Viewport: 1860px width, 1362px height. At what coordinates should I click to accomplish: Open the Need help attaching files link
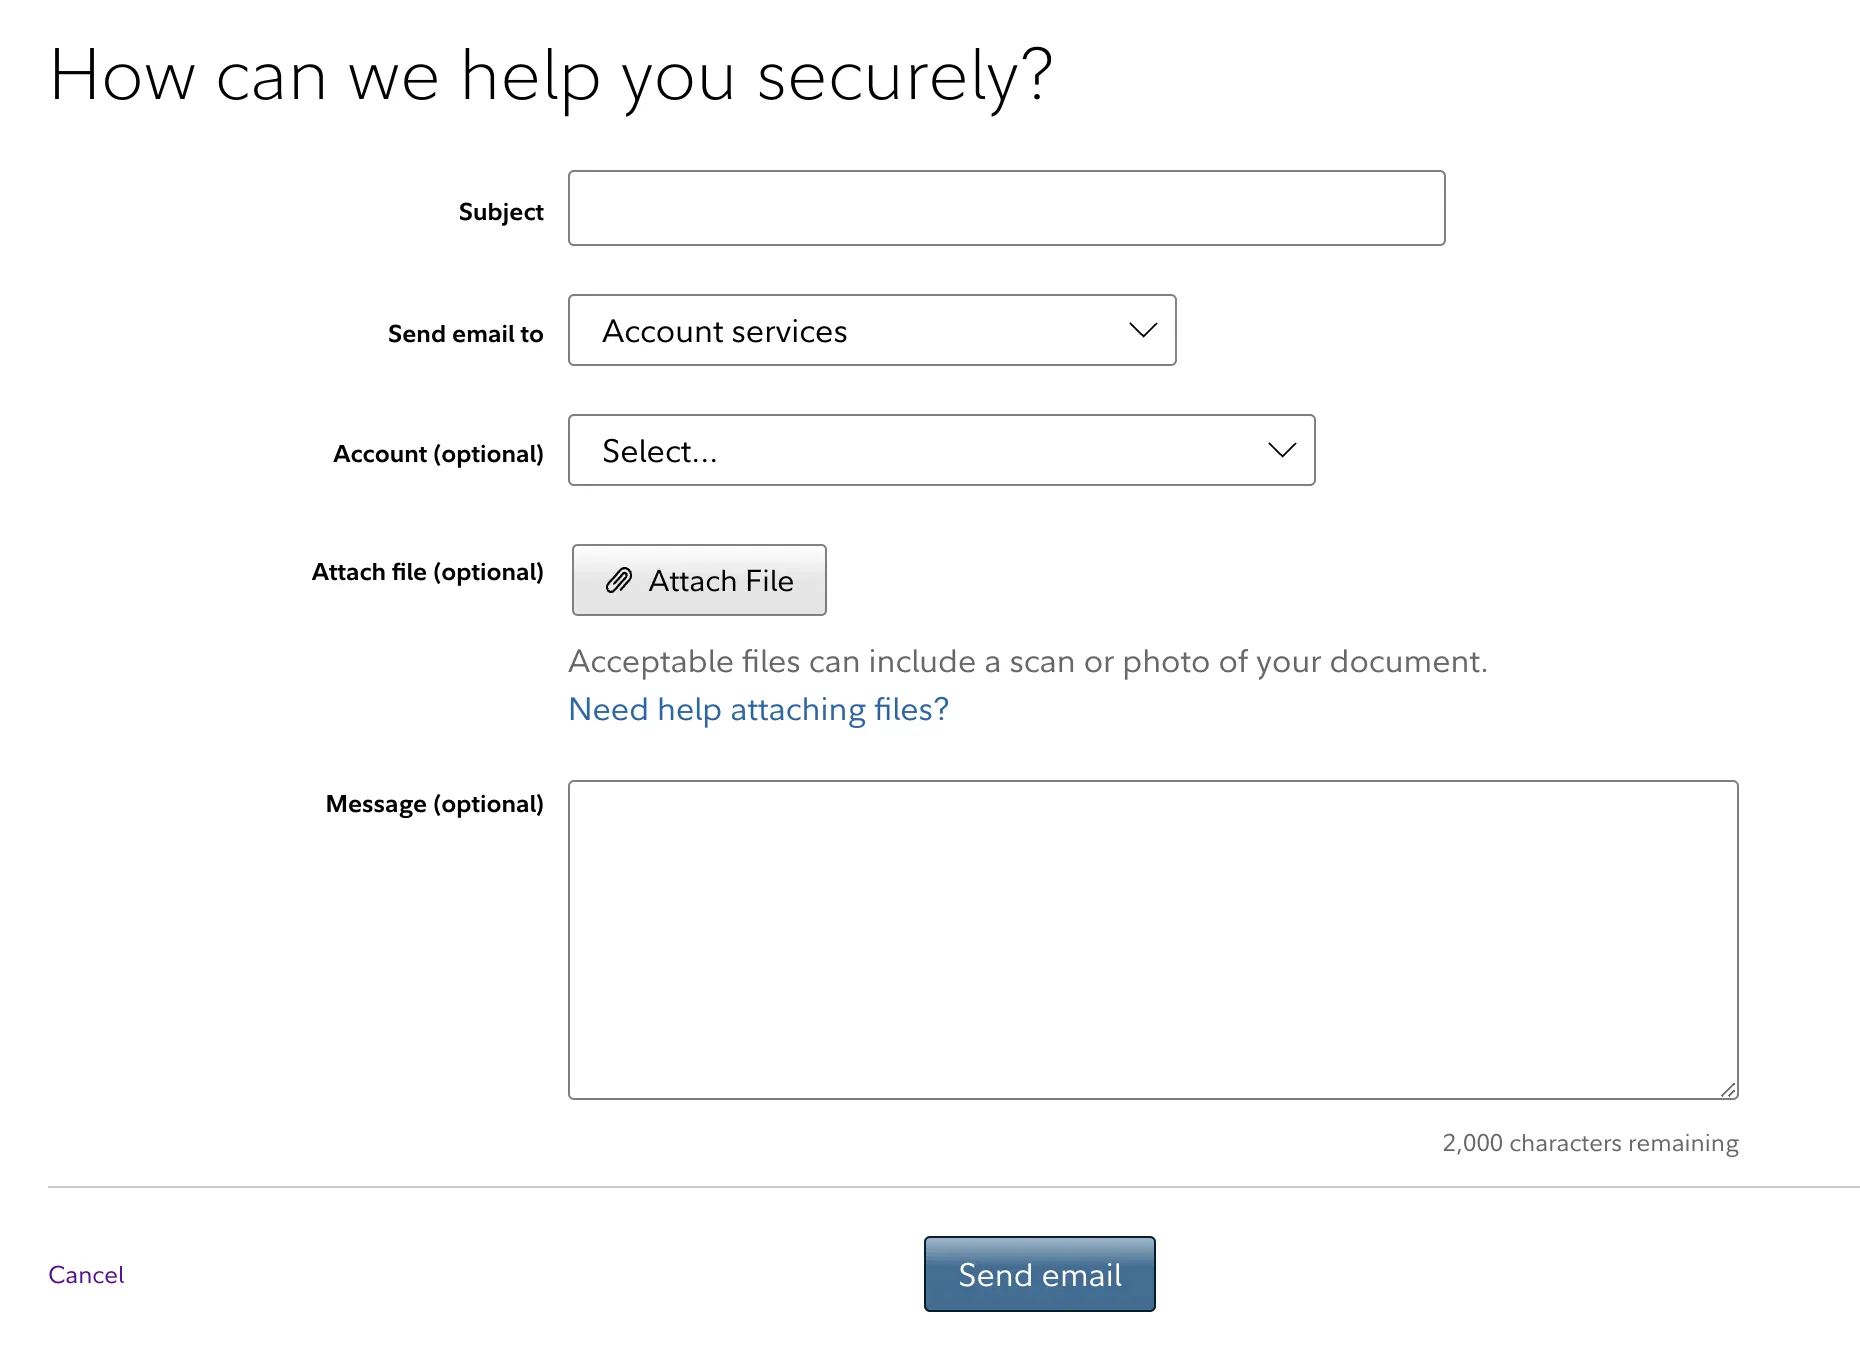point(757,709)
